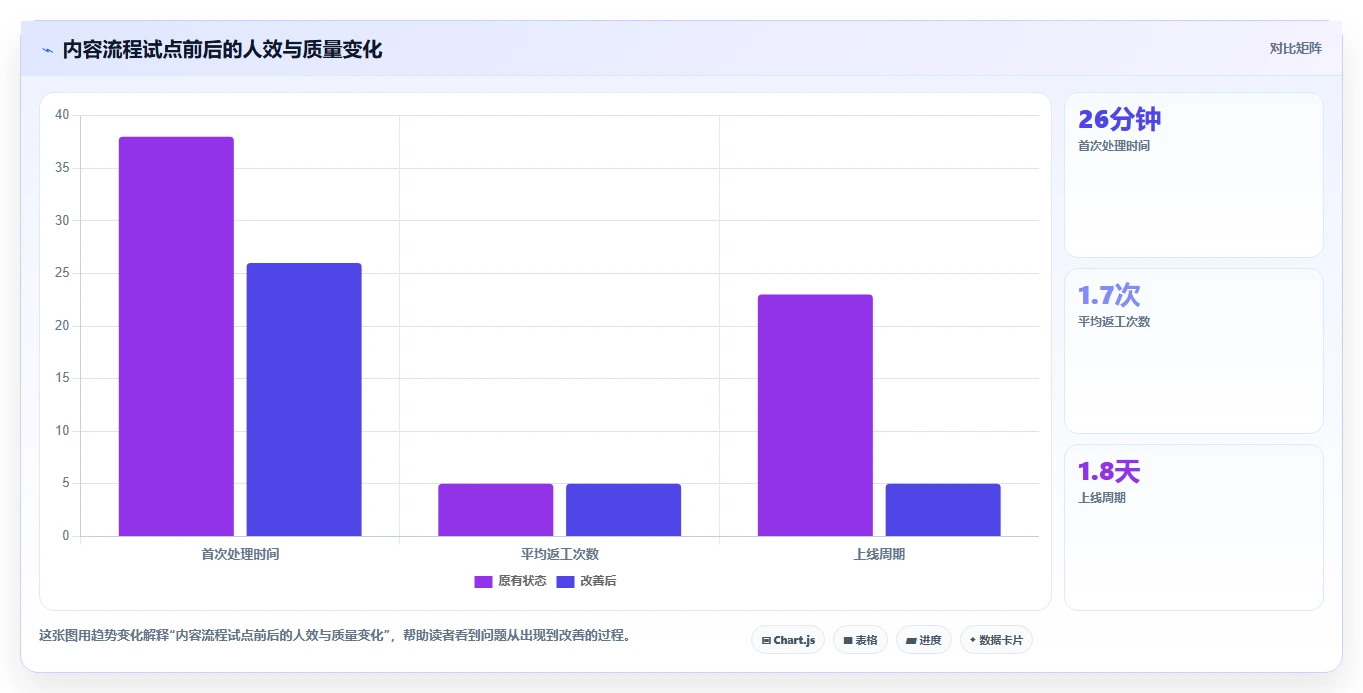Viewport: 1363px width, 693px height.
Task: Click the blue 上线周期 bar
Action: [943, 510]
